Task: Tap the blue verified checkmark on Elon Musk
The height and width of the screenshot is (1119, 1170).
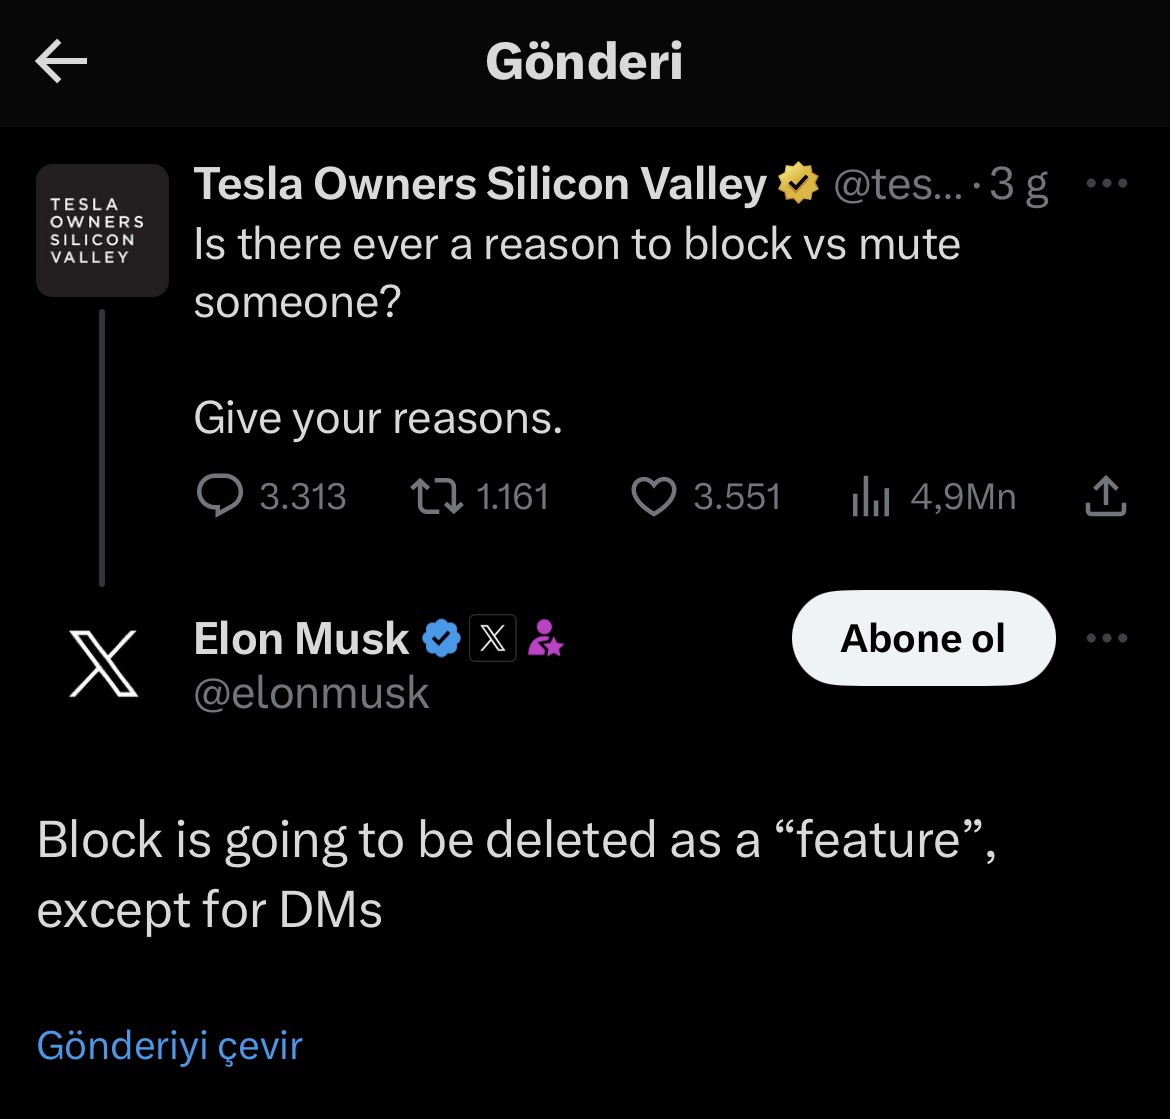Action: point(441,639)
